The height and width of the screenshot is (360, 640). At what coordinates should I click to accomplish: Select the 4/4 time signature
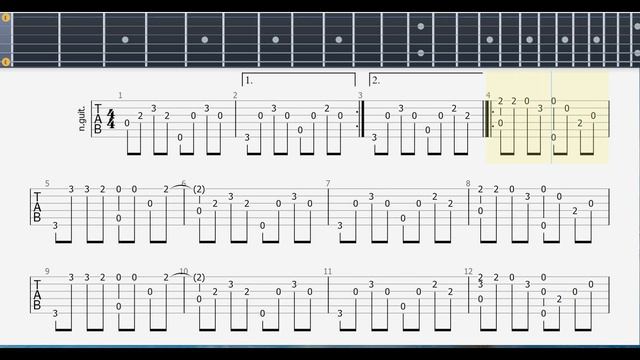111,119
